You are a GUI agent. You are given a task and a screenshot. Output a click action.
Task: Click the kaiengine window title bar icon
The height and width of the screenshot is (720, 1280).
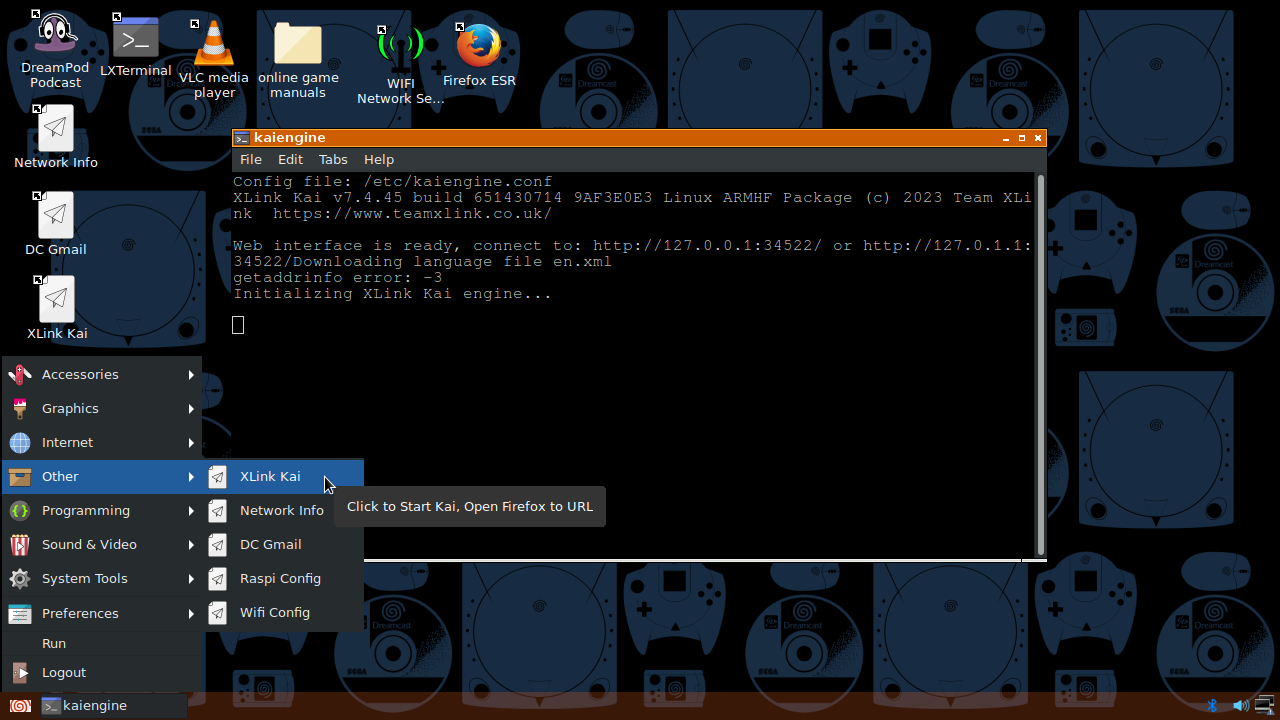point(241,138)
